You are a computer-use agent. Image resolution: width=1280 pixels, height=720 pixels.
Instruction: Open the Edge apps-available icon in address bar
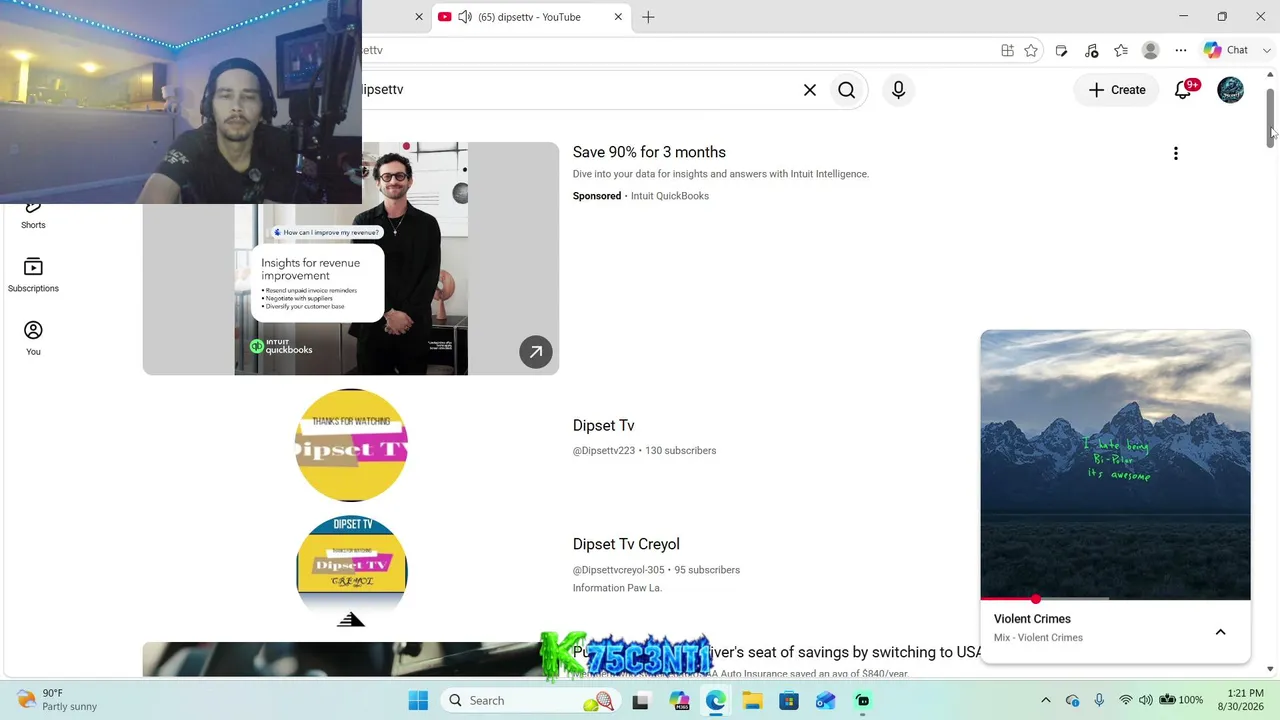click(x=1007, y=50)
